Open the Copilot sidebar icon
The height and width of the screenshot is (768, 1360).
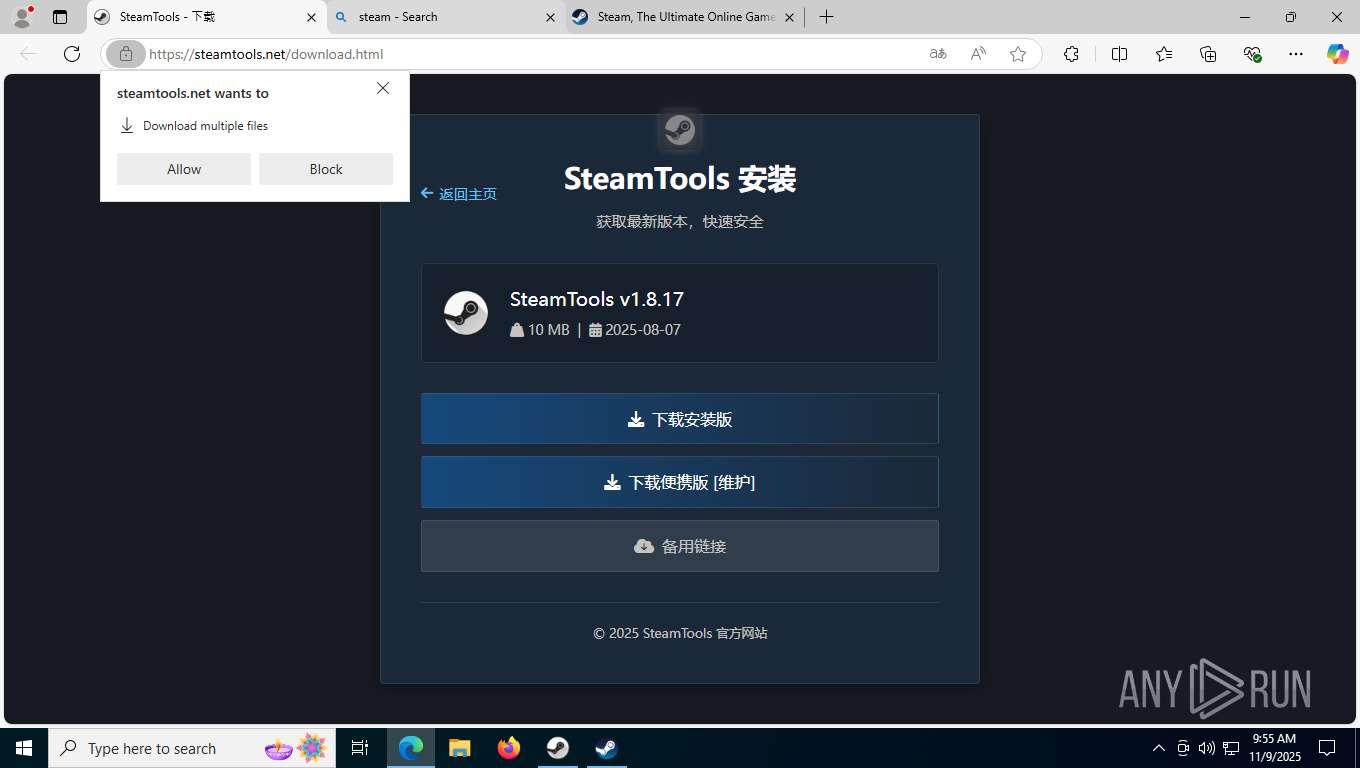click(x=1338, y=54)
